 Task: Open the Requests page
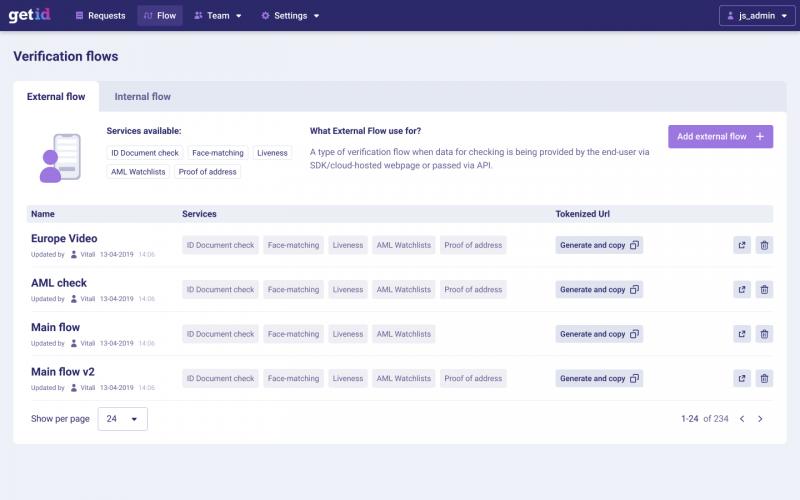101,16
